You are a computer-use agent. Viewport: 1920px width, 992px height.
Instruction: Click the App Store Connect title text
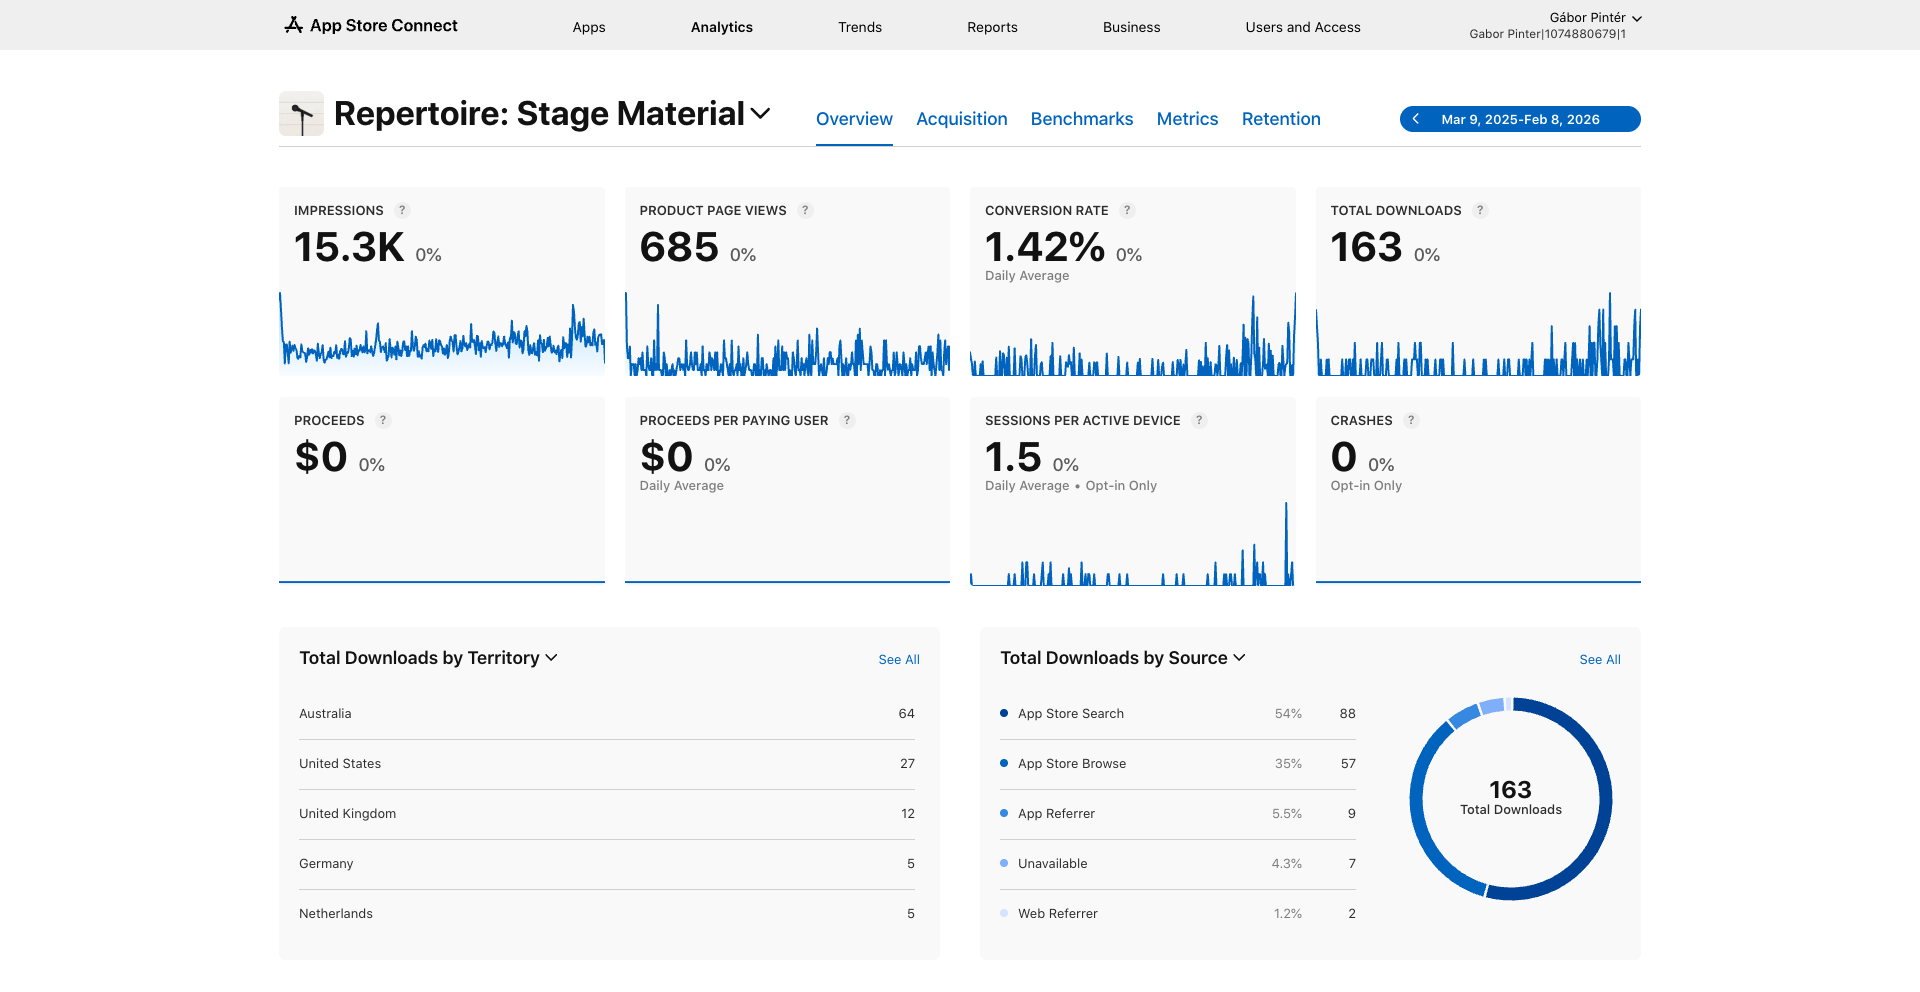click(384, 26)
